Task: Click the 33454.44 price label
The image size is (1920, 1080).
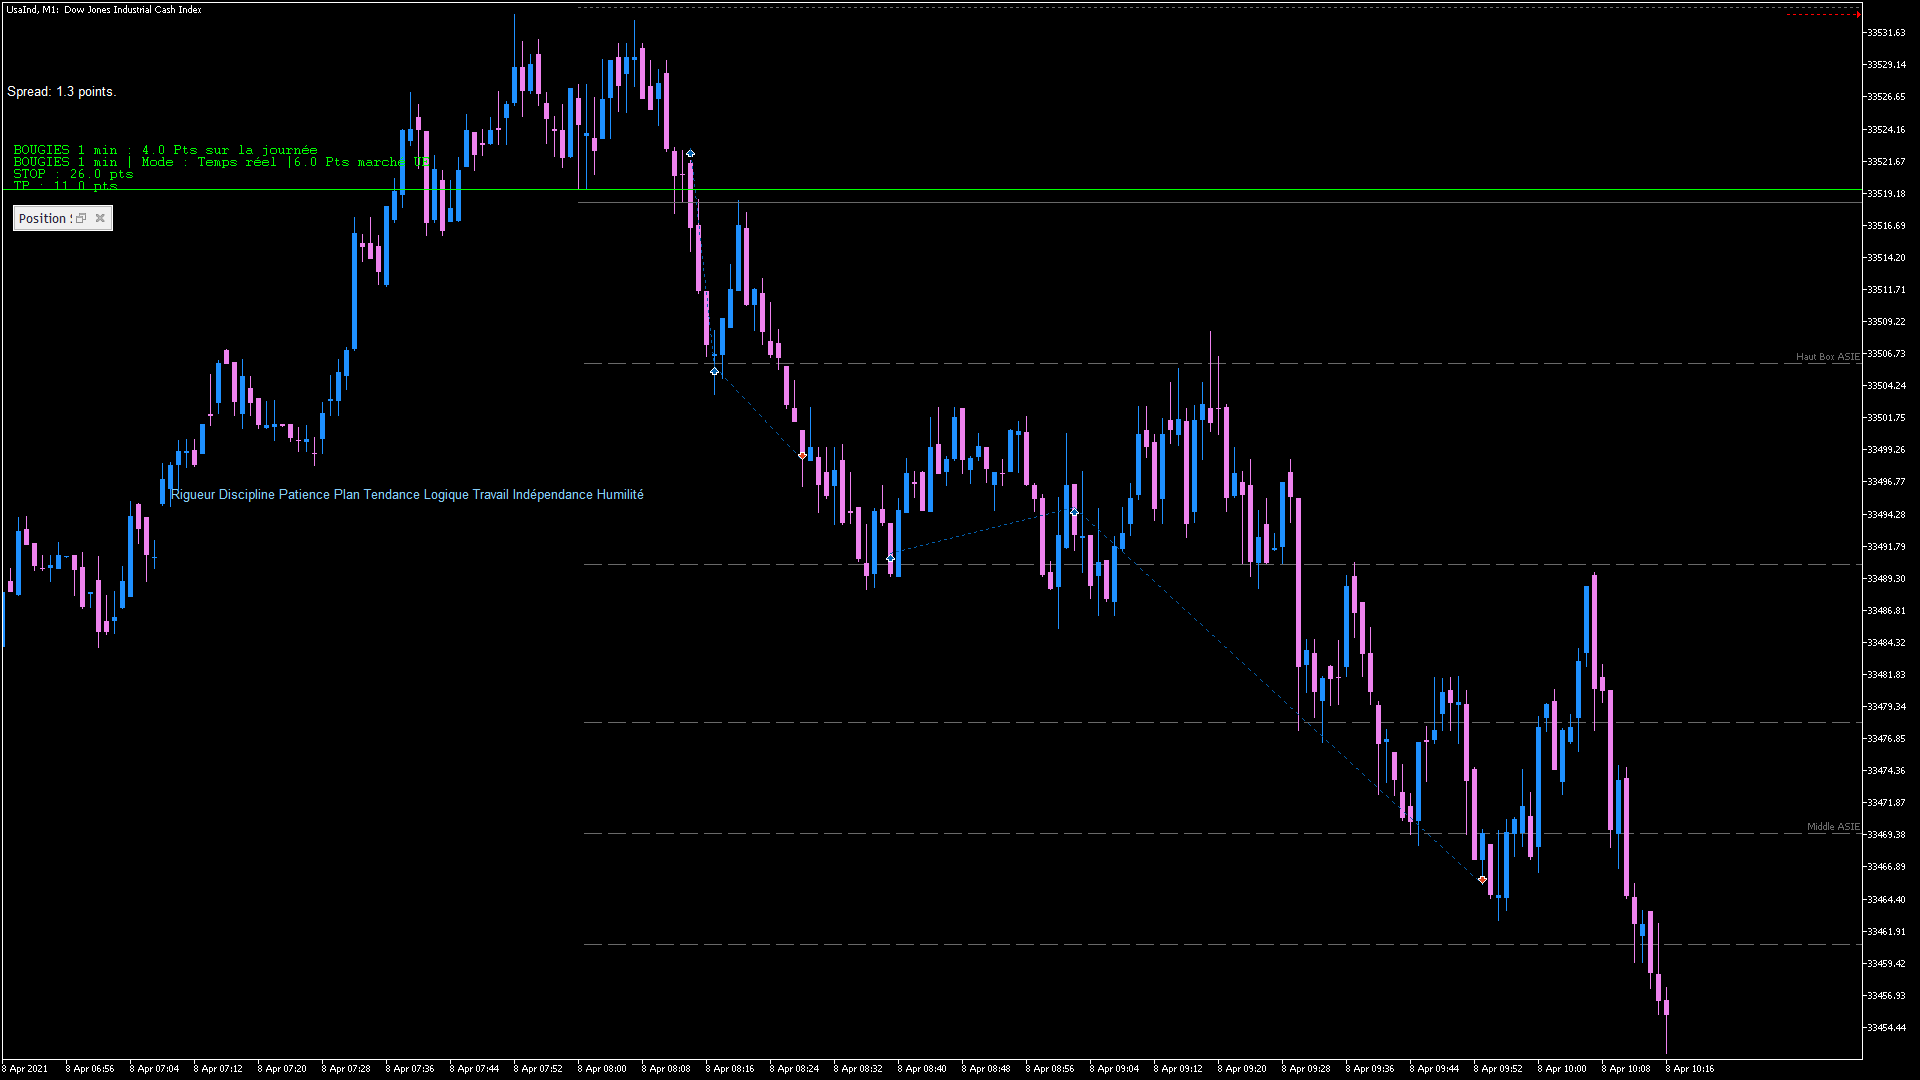Action: (1885, 1028)
